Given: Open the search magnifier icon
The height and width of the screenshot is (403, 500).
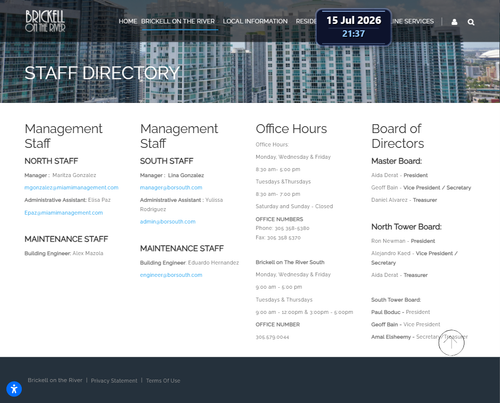Looking at the screenshot, I should click(x=471, y=22).
